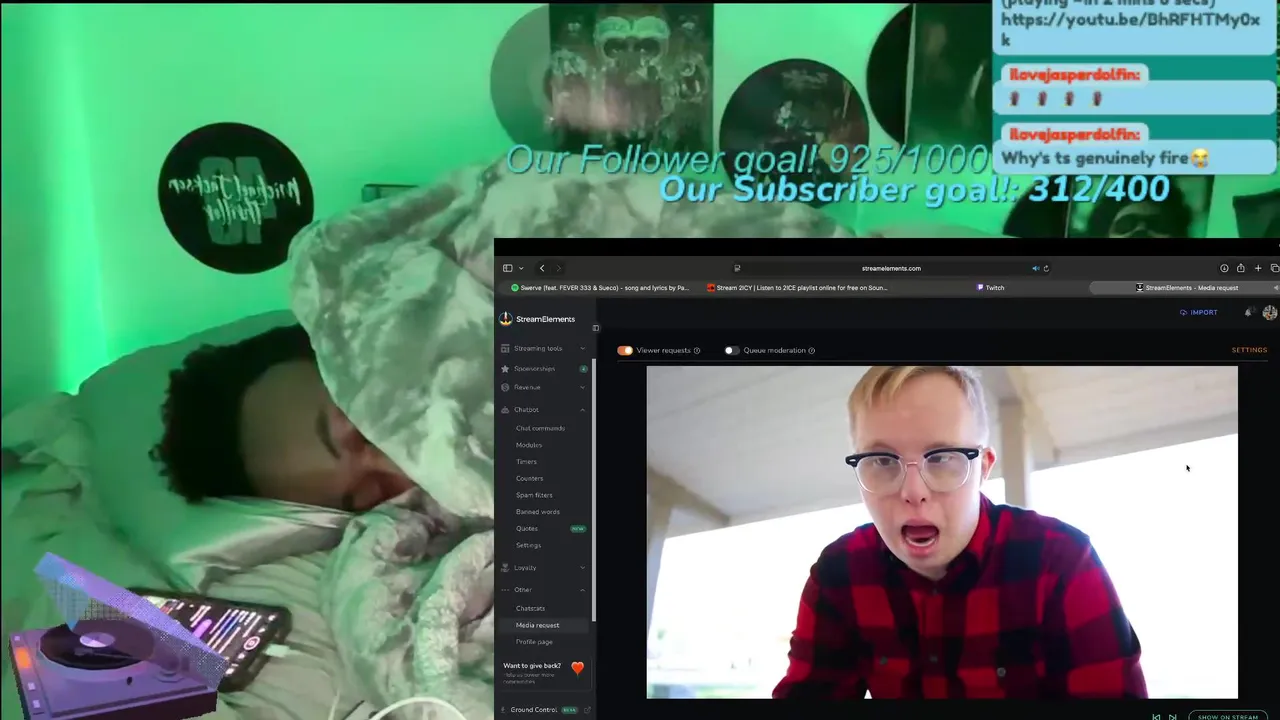This screenshot has height=720, width=1280.
Task: Click Ground Control external link icon
Action: 587,710
